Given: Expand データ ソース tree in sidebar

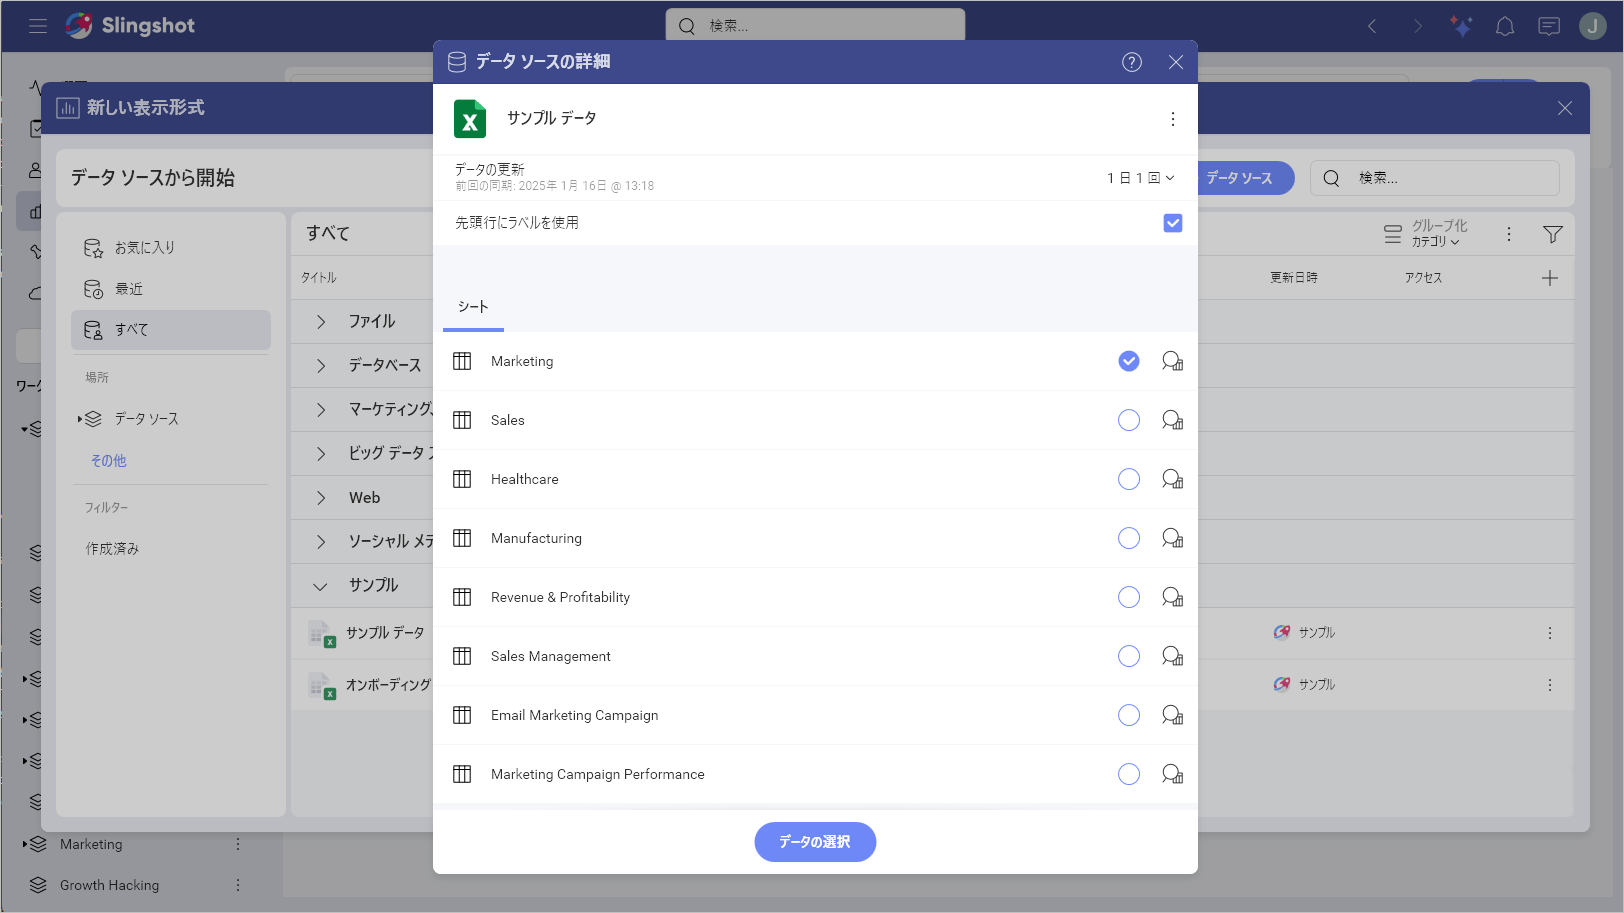Looking at the screenshot, I should (80, 419).
